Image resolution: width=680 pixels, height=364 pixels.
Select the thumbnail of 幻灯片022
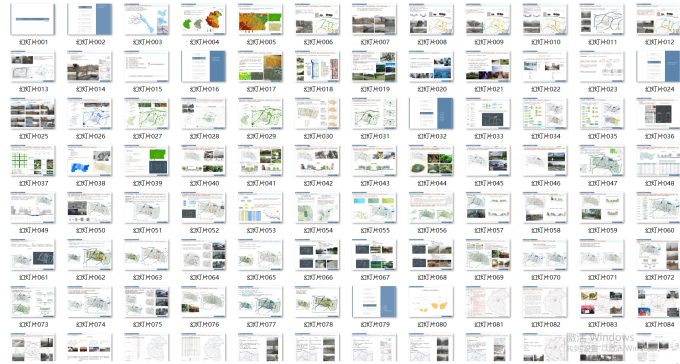(545, 66)
